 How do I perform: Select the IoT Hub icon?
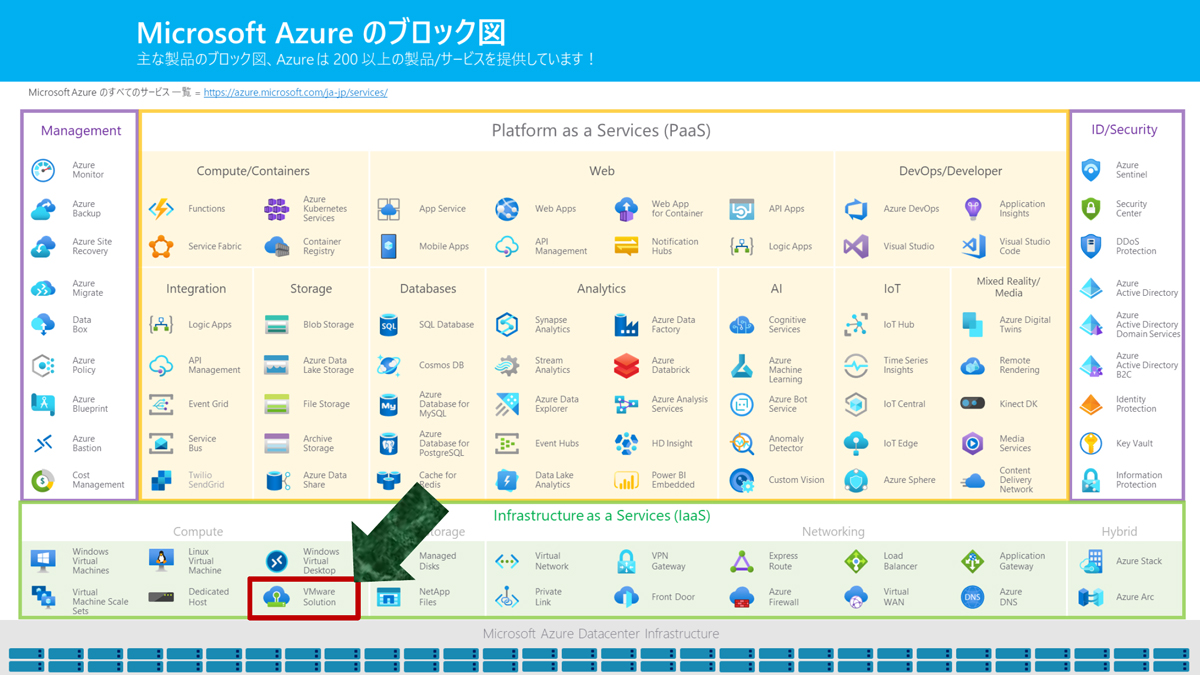click(856, 325)
